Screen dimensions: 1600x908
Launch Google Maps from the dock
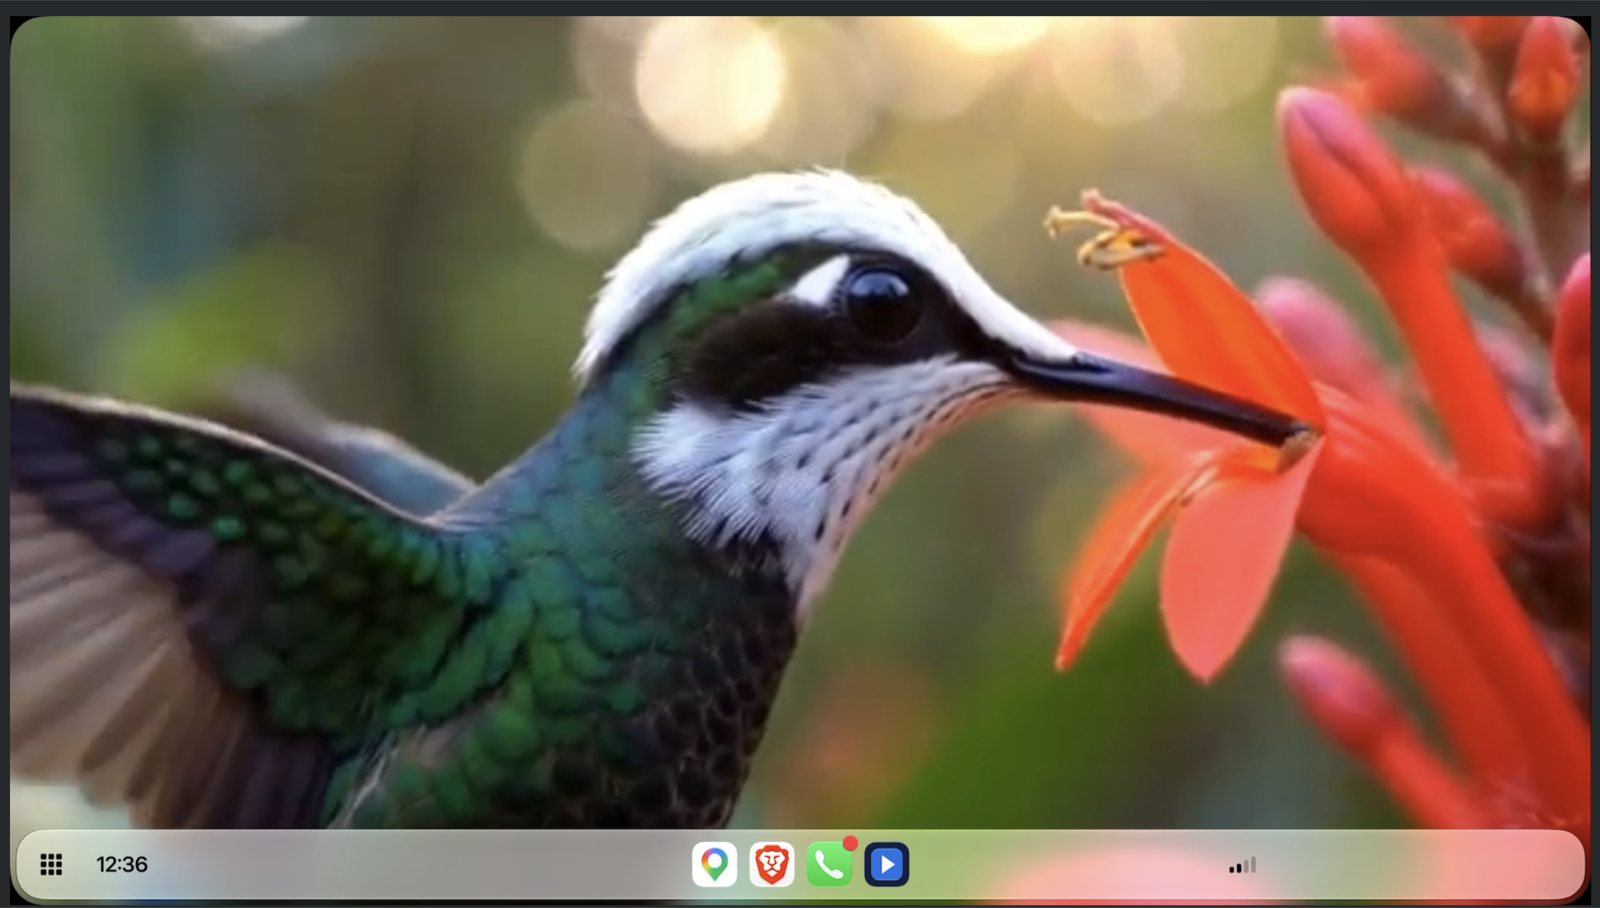coord(714,864)
